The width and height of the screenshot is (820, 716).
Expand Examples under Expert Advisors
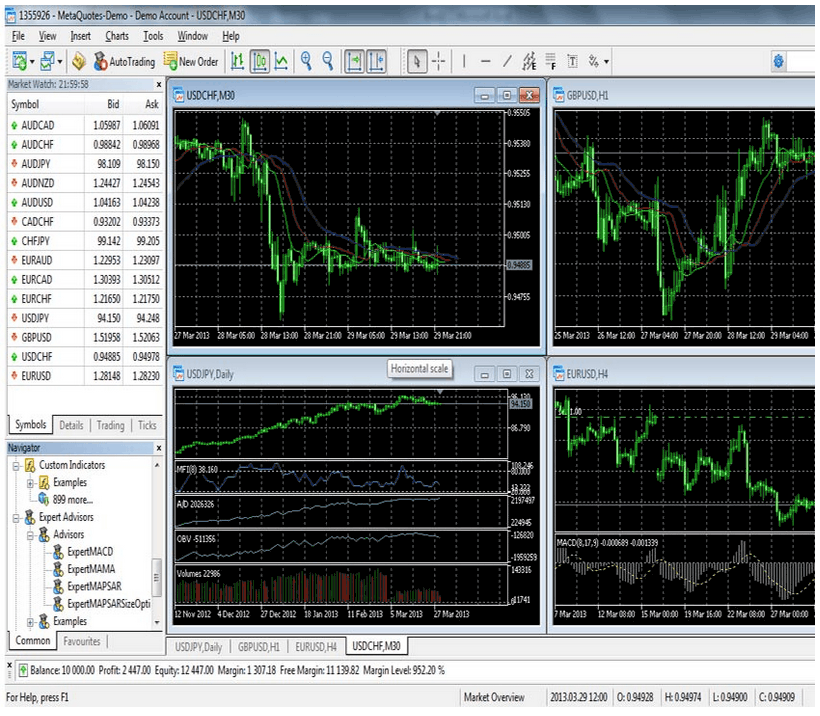coord(30,622)
